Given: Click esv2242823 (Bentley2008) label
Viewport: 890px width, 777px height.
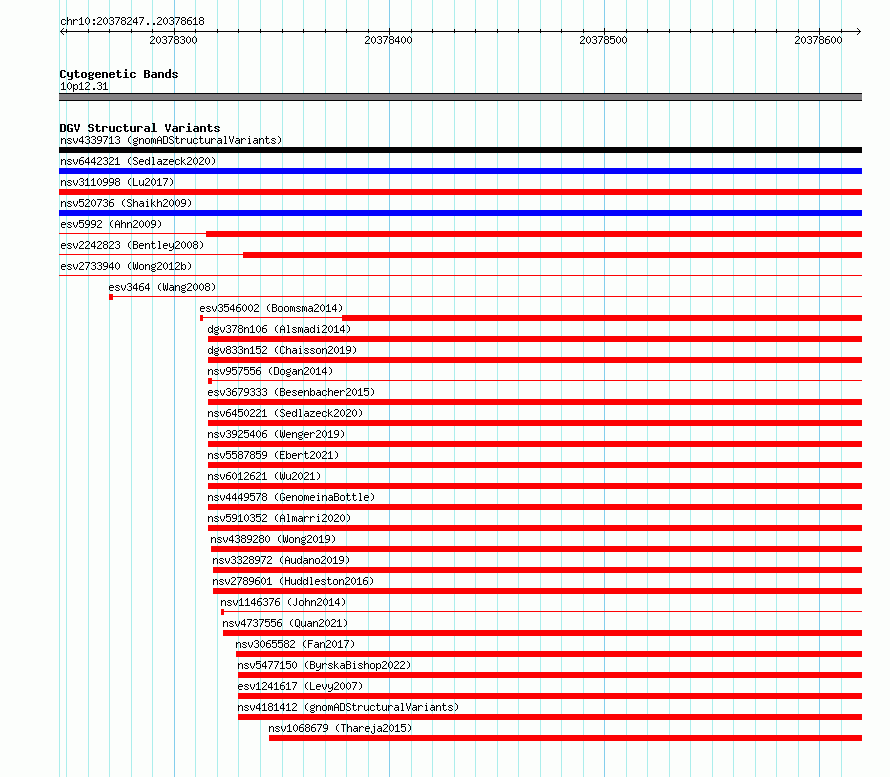Looking at the screenshot, I should tap(132, 245).
